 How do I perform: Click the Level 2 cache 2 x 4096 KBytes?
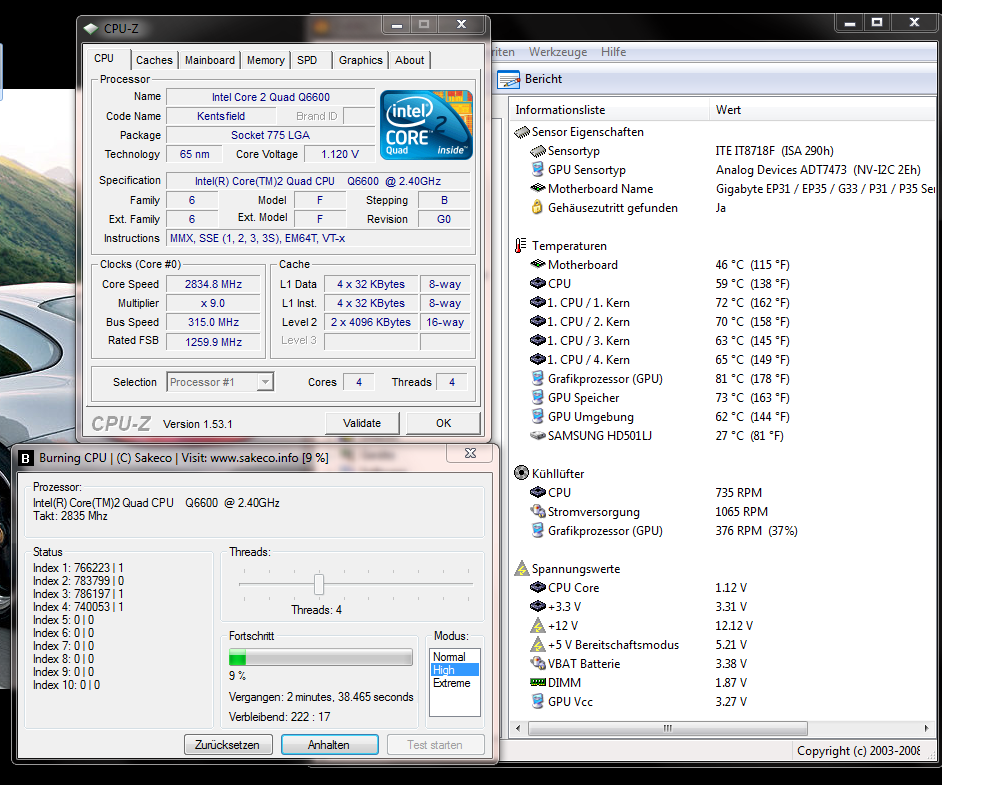[x=371, y=322]
